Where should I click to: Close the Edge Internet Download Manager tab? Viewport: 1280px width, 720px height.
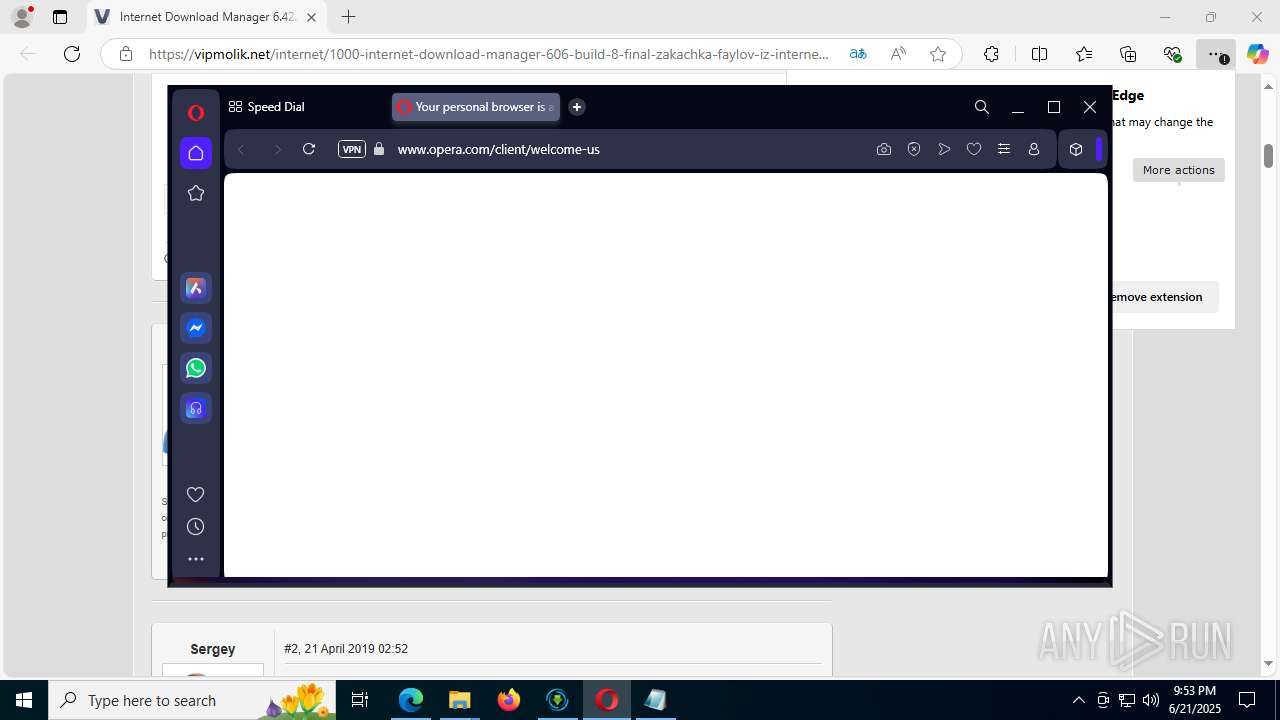312,17
